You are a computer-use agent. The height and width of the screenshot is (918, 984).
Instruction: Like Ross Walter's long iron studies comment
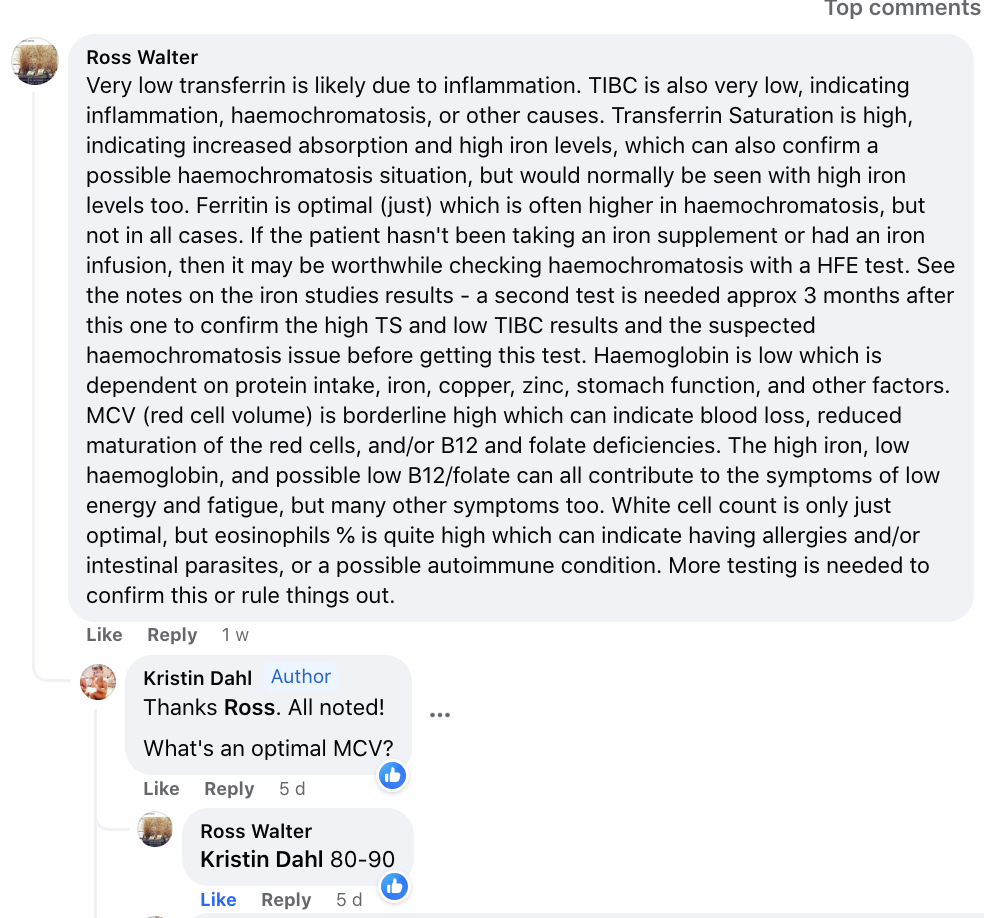[x=104, y=635]
